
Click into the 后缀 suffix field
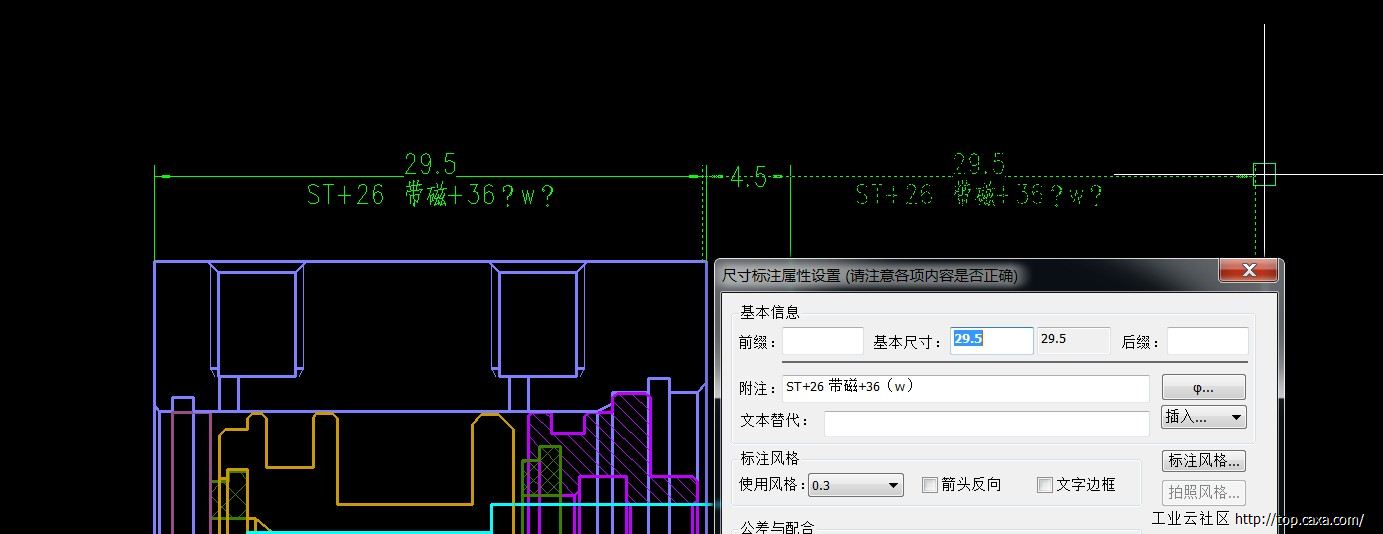[1207, 341]
